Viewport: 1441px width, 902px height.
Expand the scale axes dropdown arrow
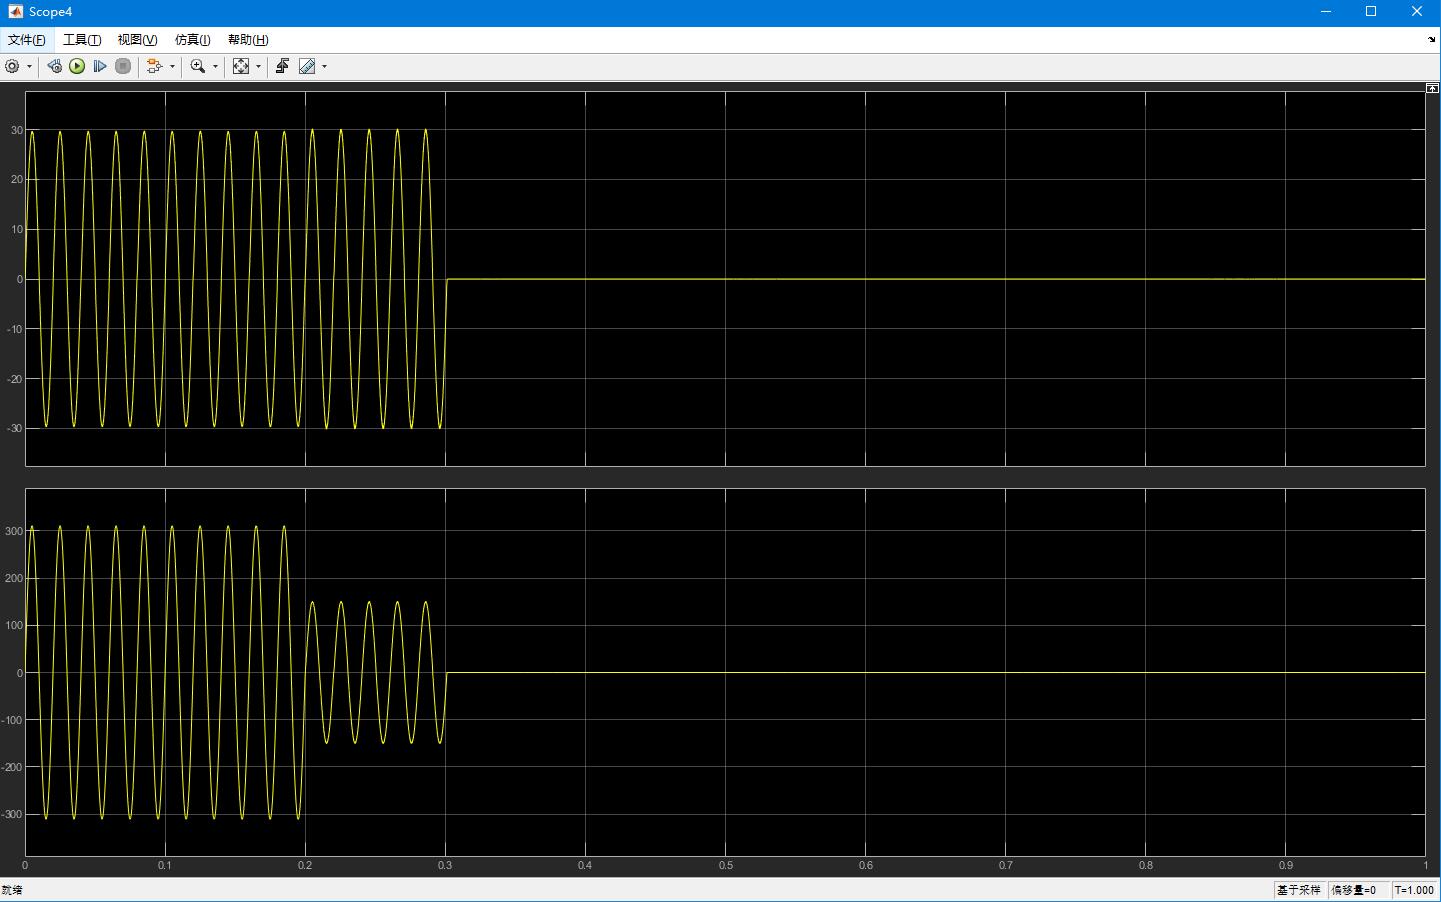coord(258,67)
